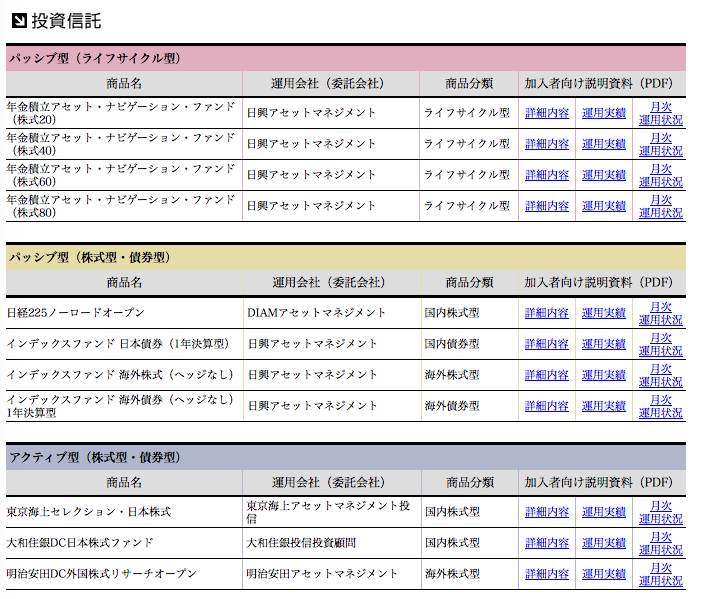Click product name 明治安田DC外国株式リサーチオープン
Image resolution: width=704 pixels, height=599 pixels.
(x=101, y=574)
